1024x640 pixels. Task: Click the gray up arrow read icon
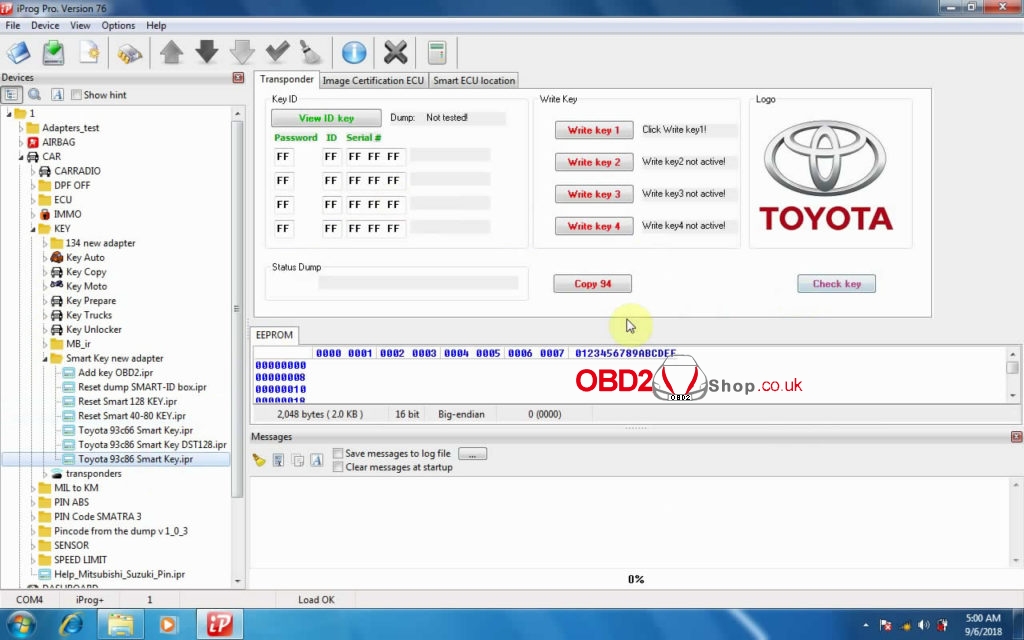pos(172,52)
